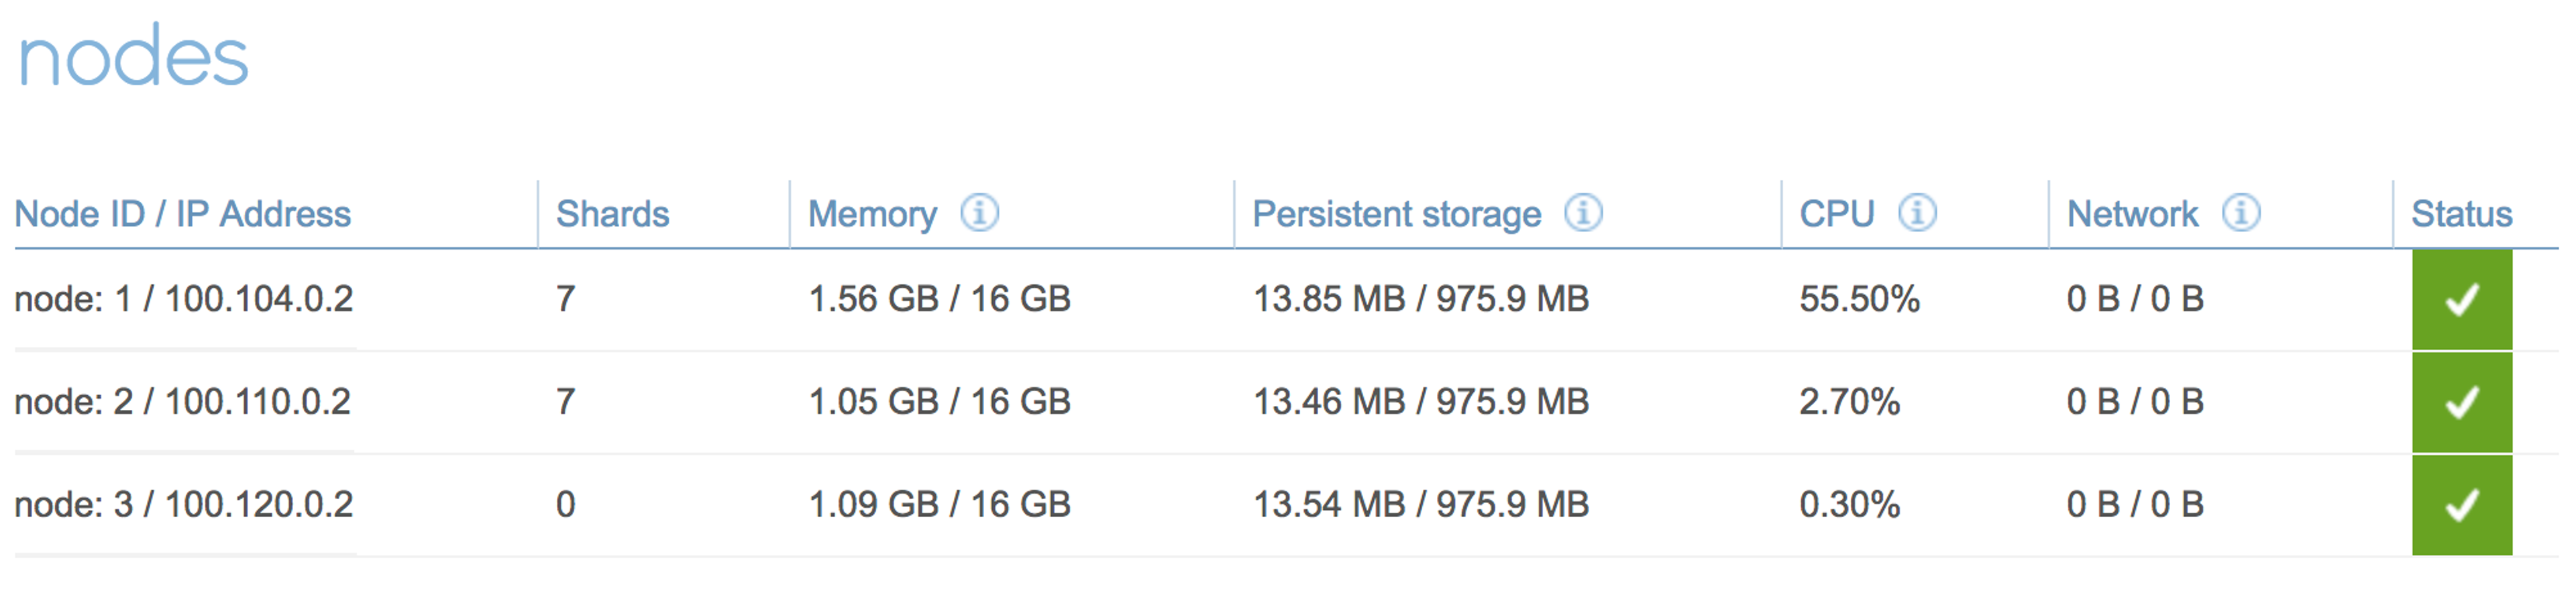Click the Network column header

2132,214
